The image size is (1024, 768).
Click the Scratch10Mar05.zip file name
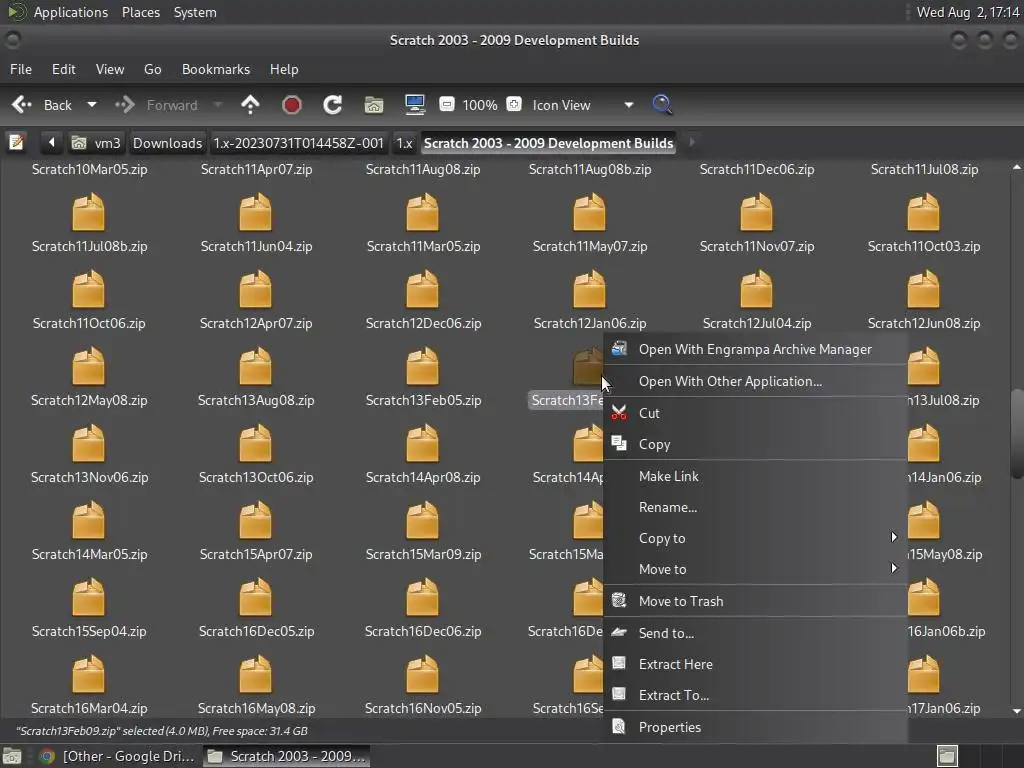(x=89, y=169)
